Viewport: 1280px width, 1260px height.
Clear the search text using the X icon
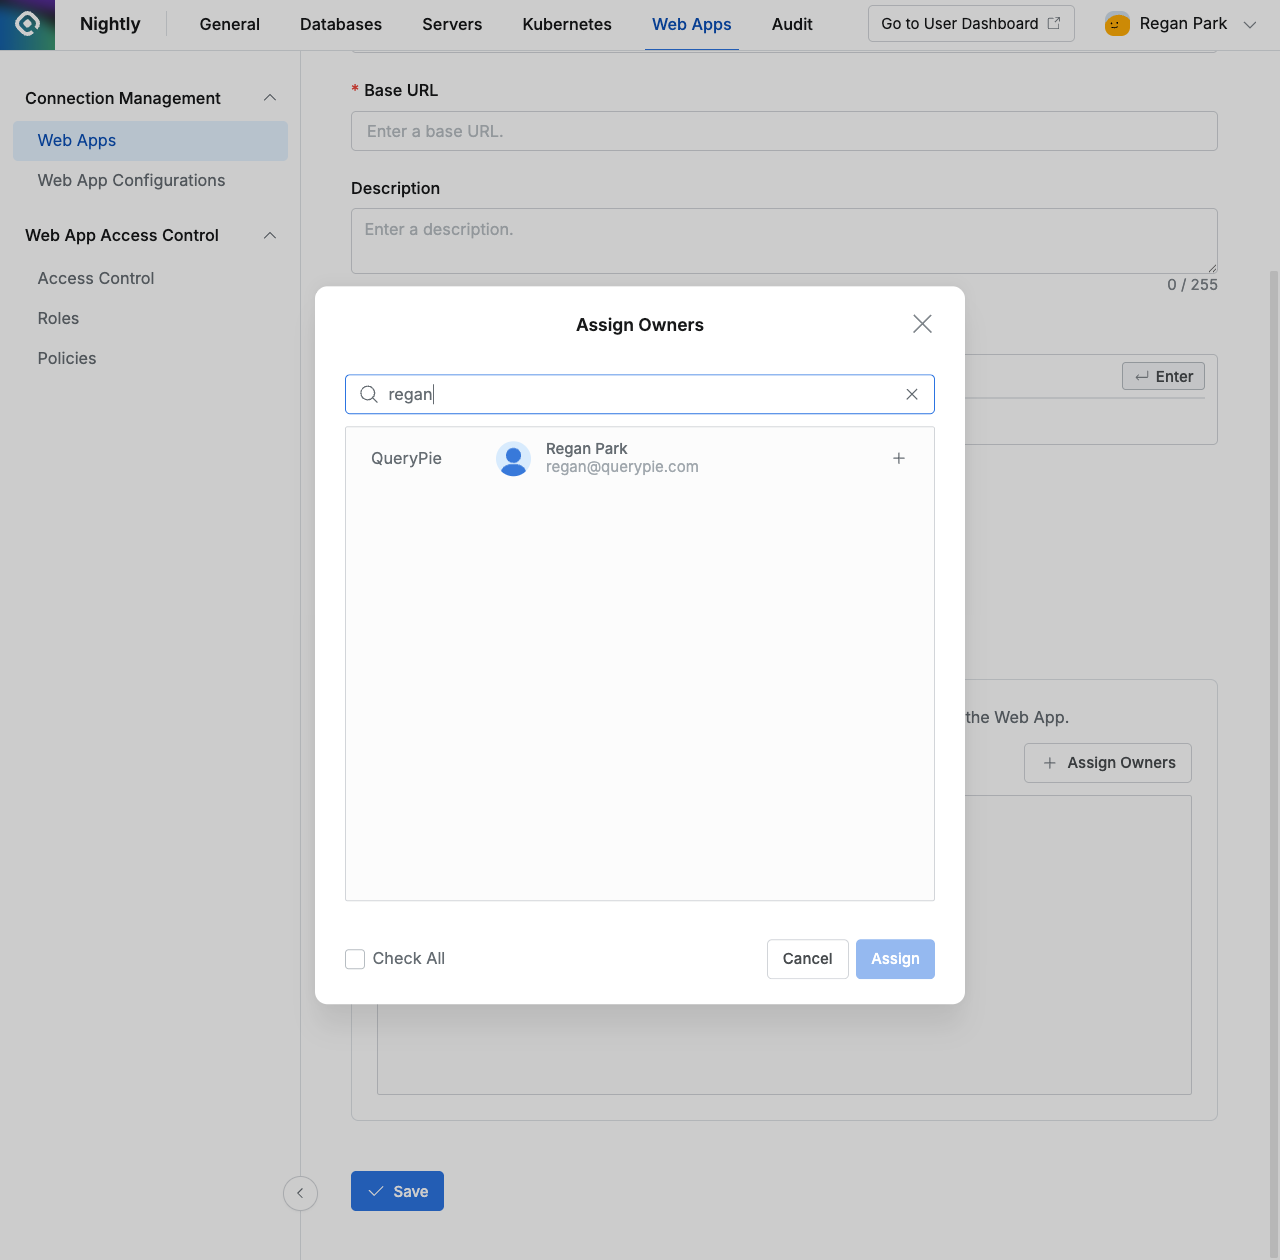[911, 394]
